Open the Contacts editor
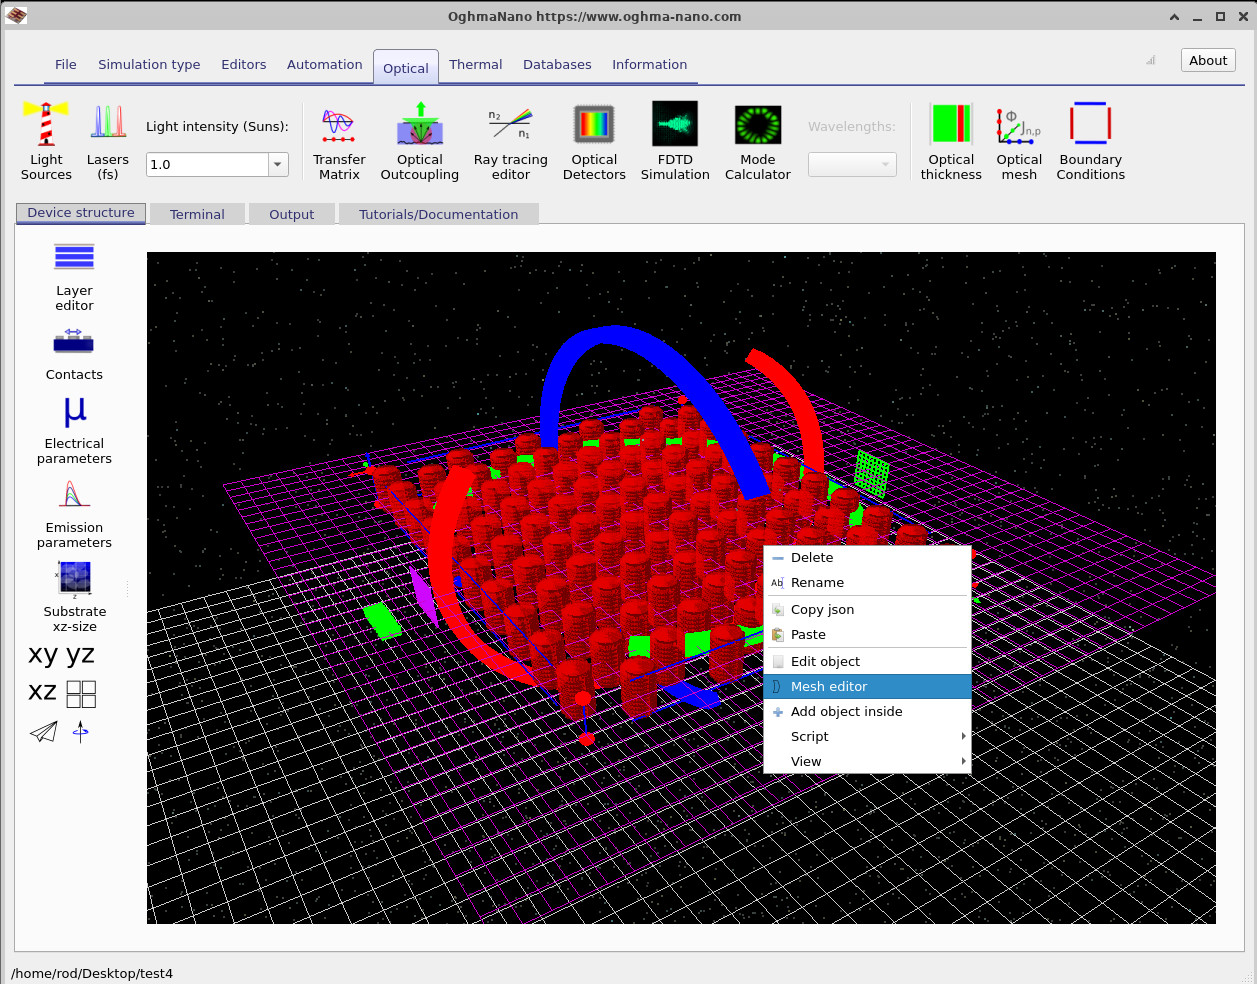 [74, 354]
